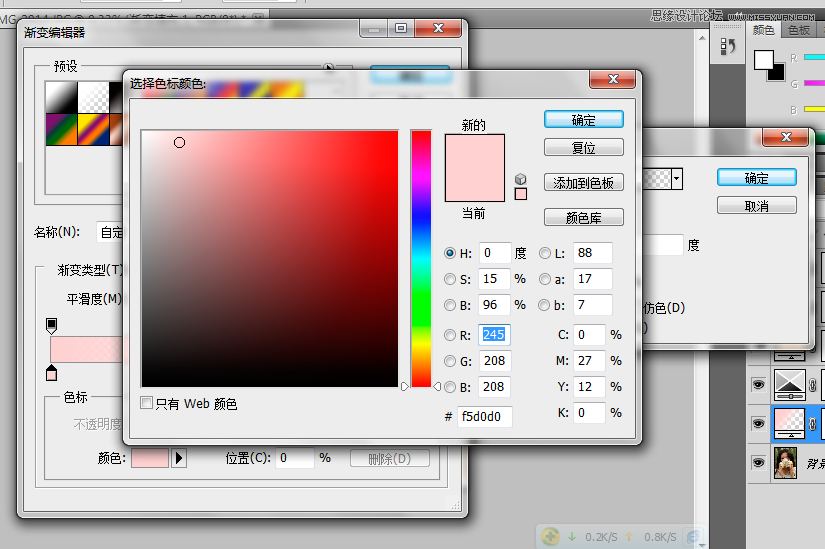This screenshot has height=549, width=825.
Task: Click the small web-safe color swatch below the cube
Action: [520, 194]
